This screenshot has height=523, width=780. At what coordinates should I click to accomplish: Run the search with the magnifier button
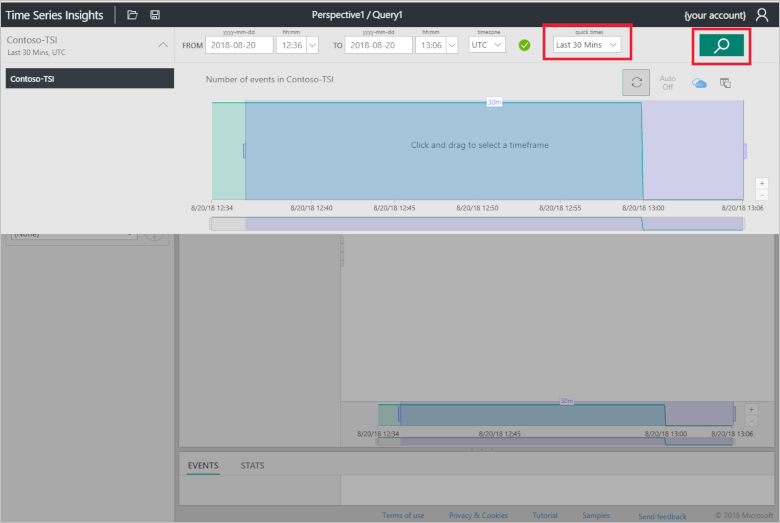(x=721, y=45)
